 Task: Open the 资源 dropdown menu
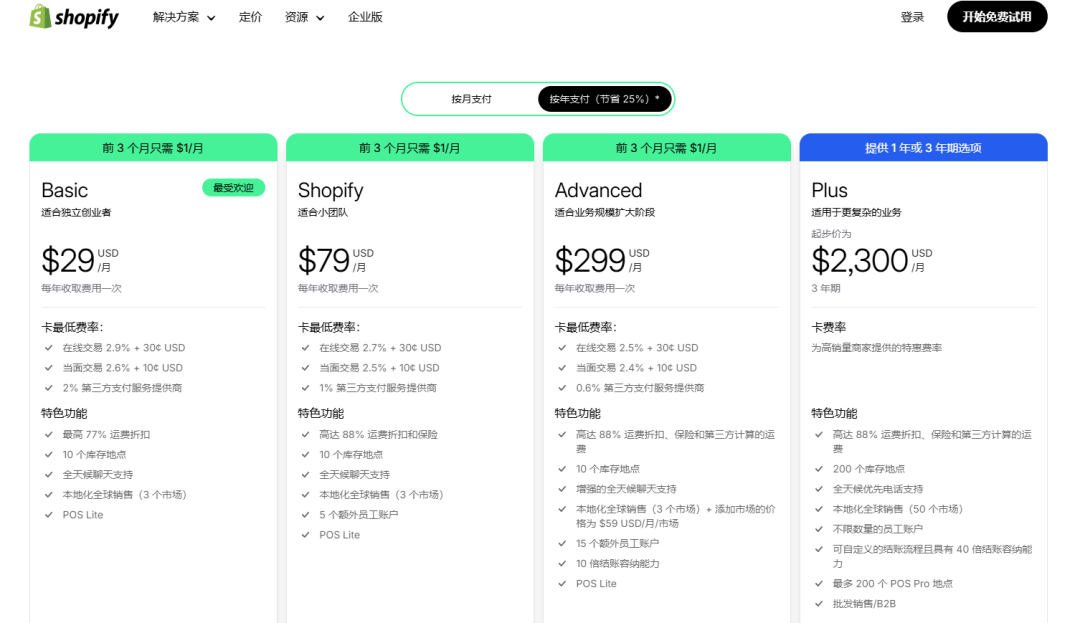click(x=304, y=17)
